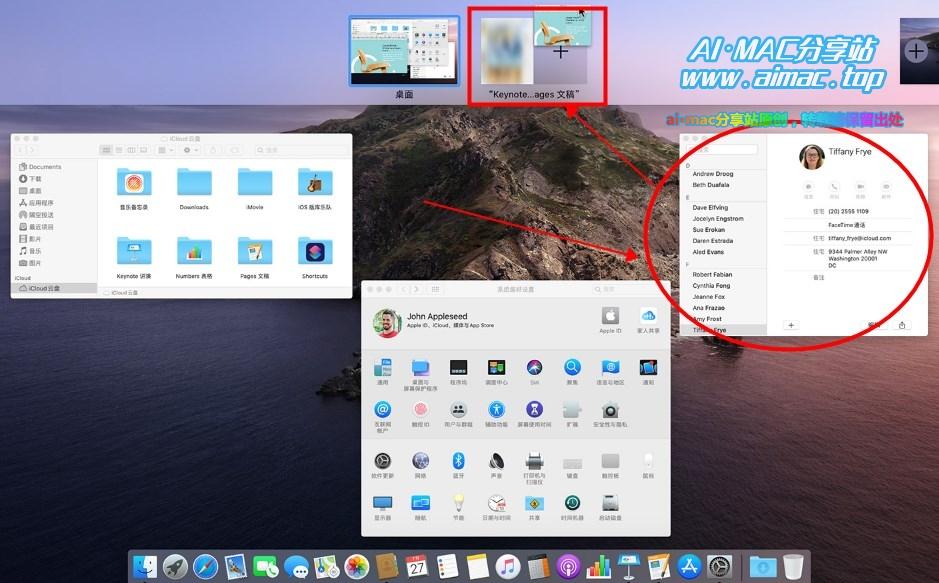Open the Calendar icon showing 27 in Dock
Viewport: 939px width, 583px height.
coord(417,566)
